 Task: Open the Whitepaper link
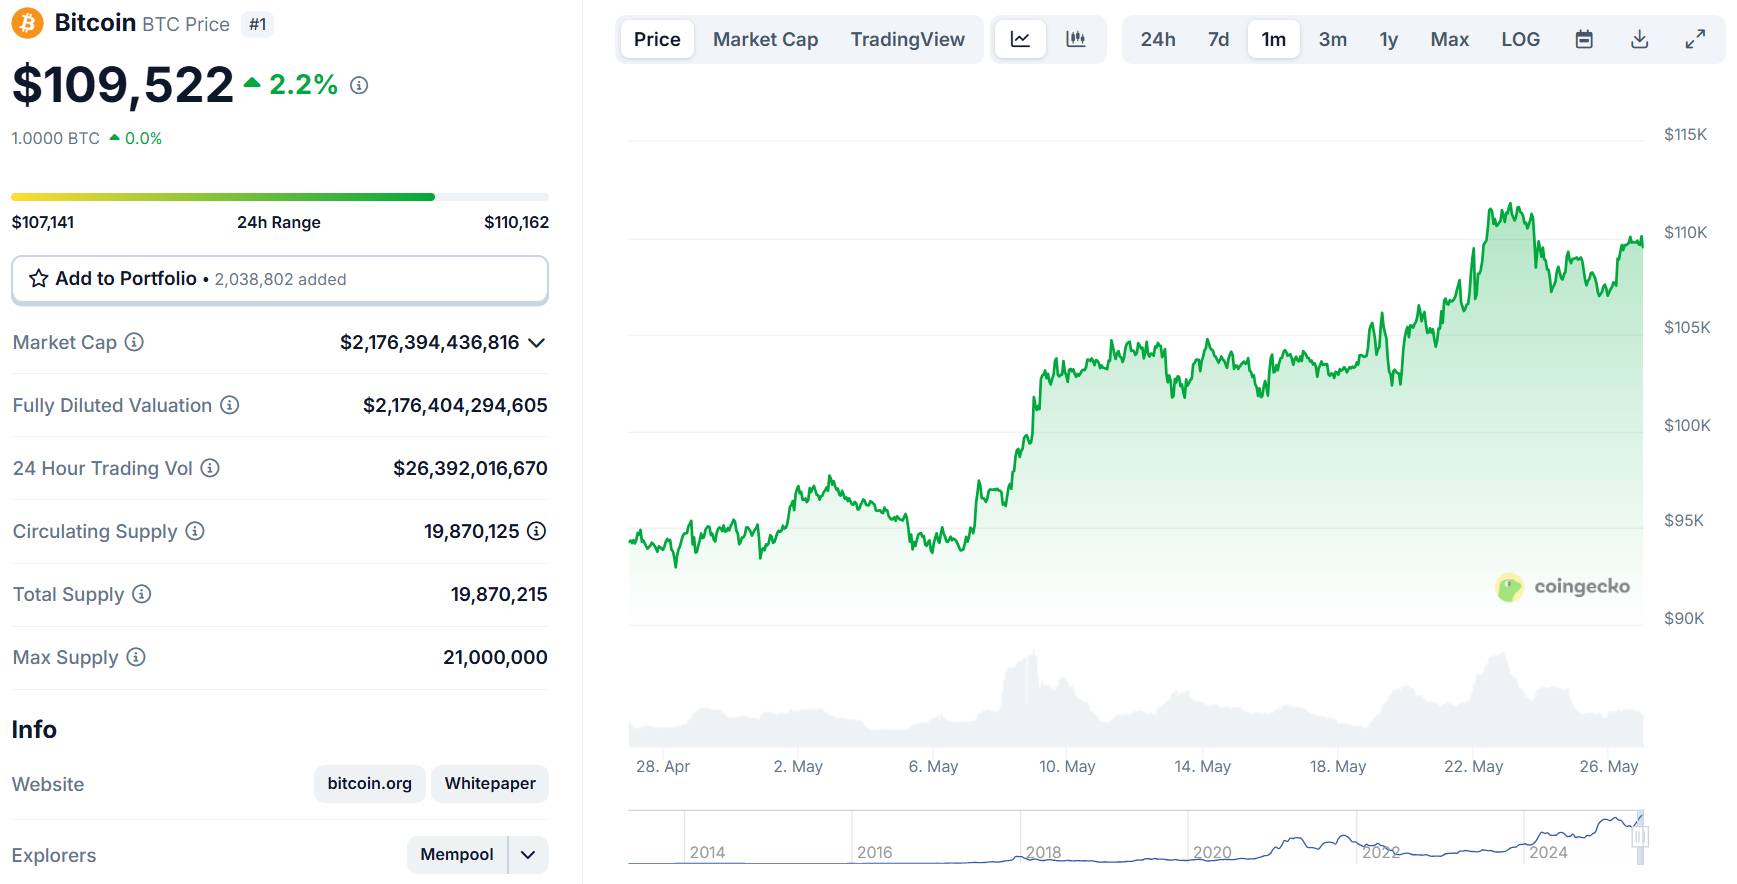point(490,783)
